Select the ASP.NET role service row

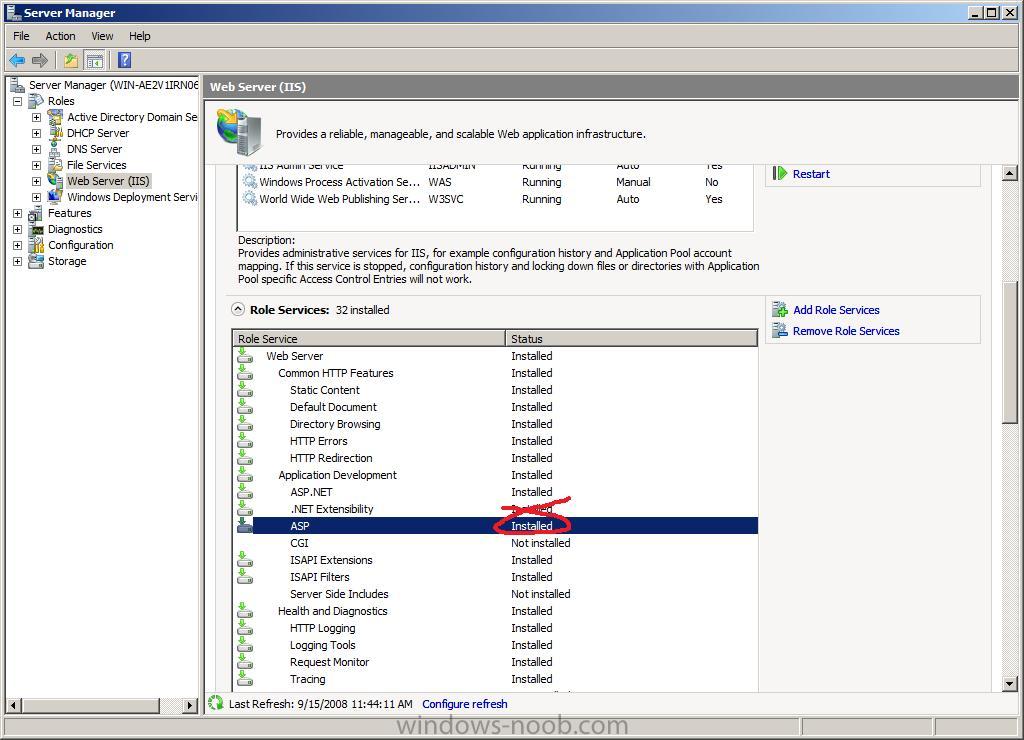point(497,491)
